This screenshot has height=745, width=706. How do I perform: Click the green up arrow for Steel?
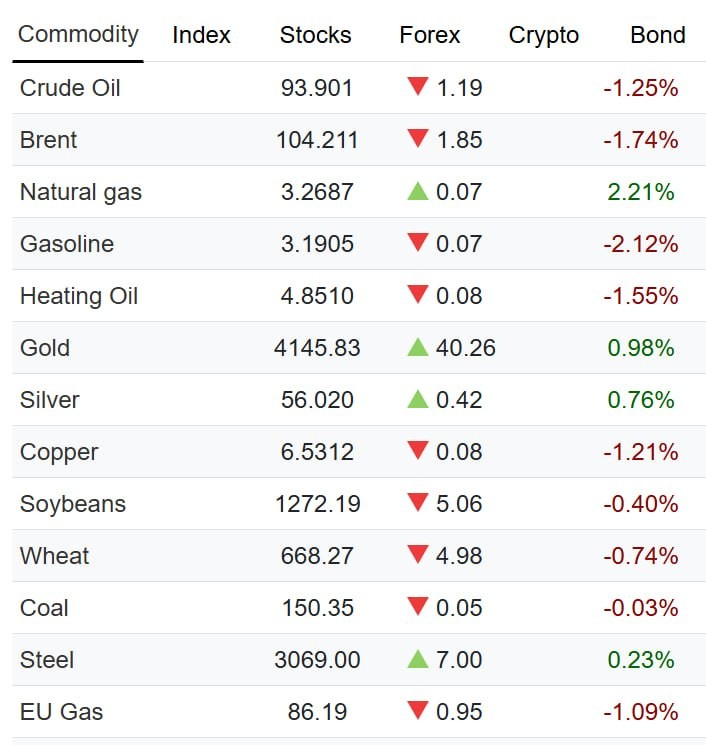click(418, 659)
